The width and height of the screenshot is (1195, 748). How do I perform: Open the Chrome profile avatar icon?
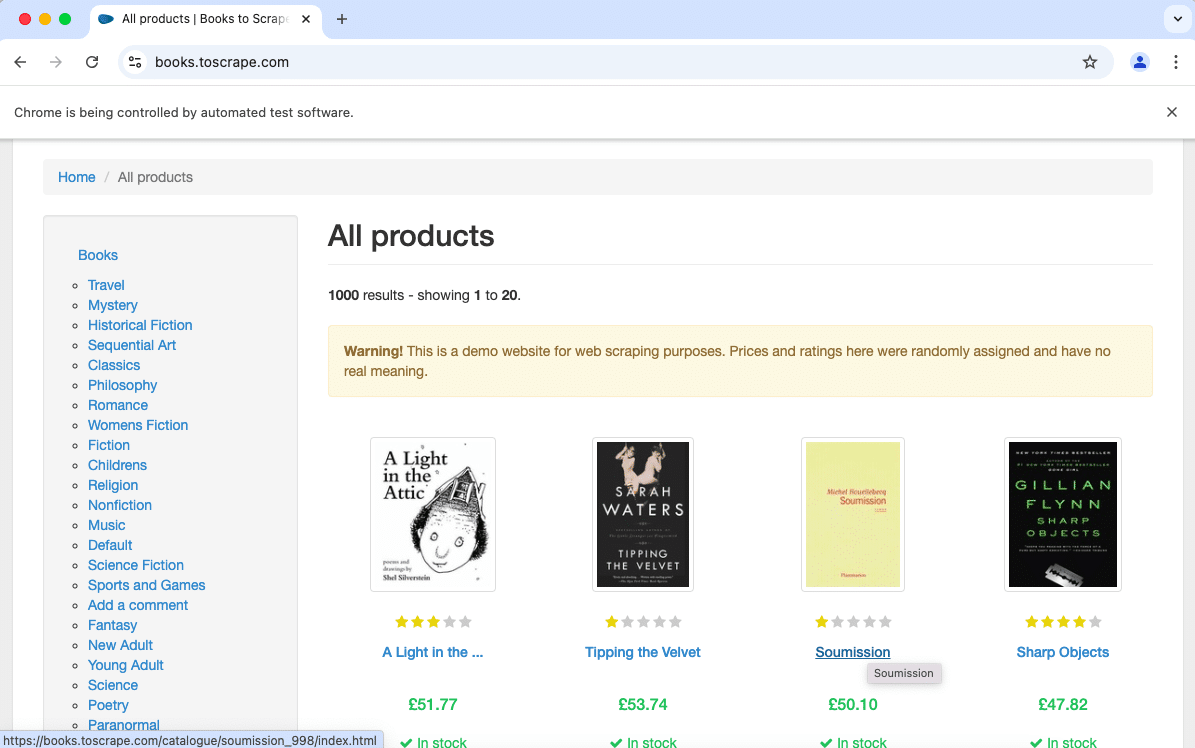tap(1139, 62)
